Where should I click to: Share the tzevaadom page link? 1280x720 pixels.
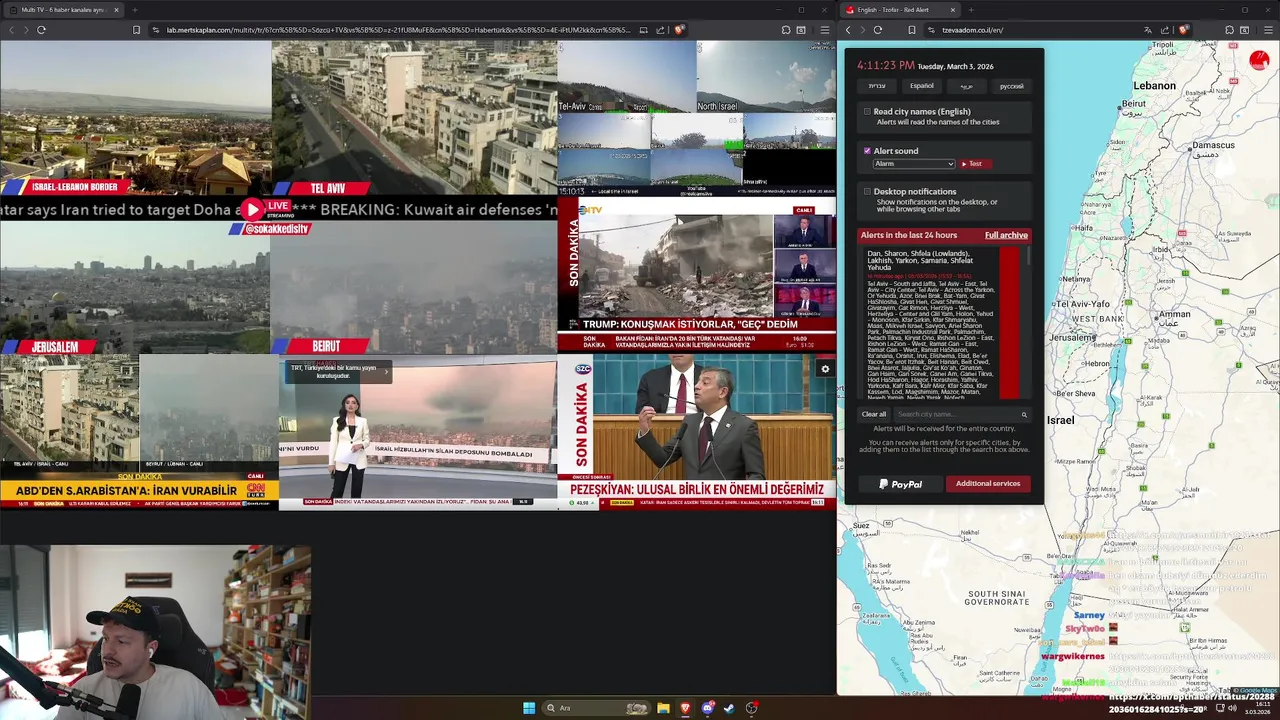pyautogui.click(x=1165, y=30)
